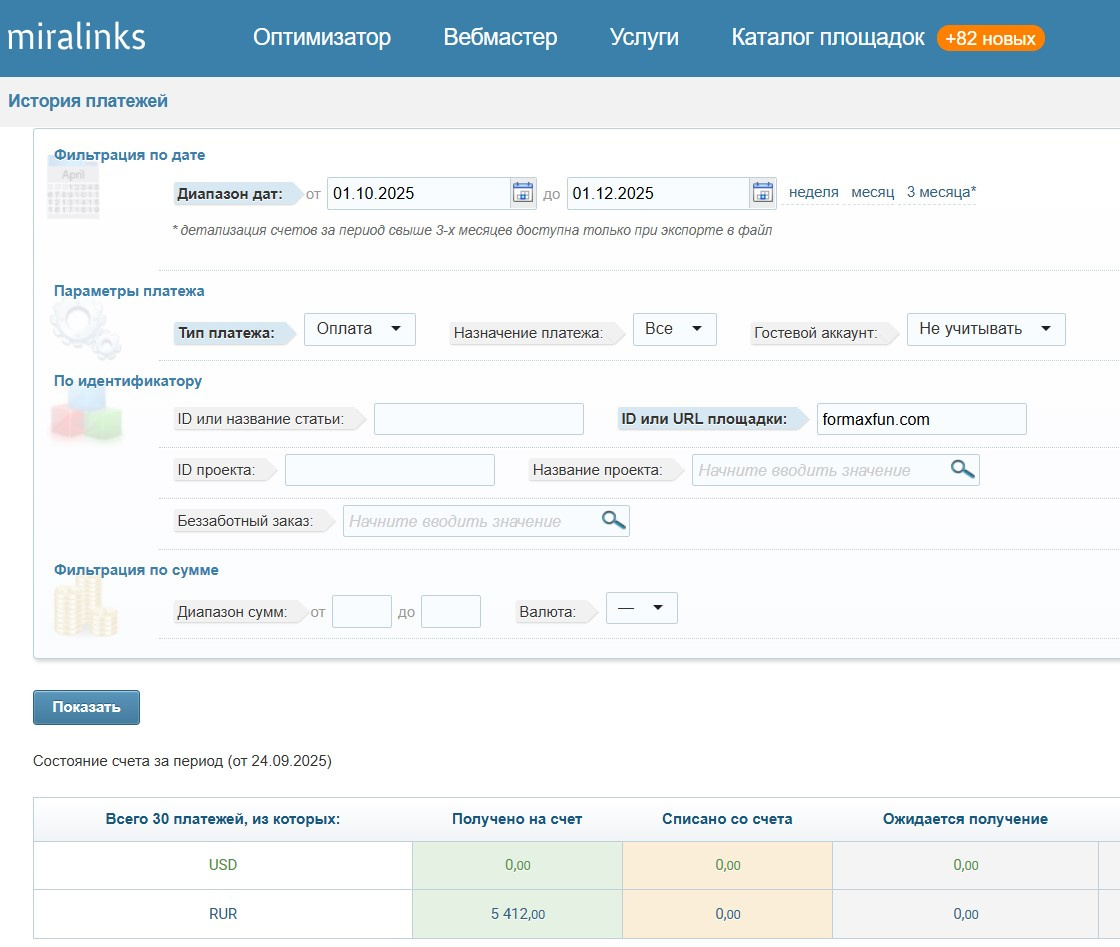Image resolution: width=1120 pixels, height=947 pixels.
Task: Focus the sum range 'до' field
Action: (451, 611)
